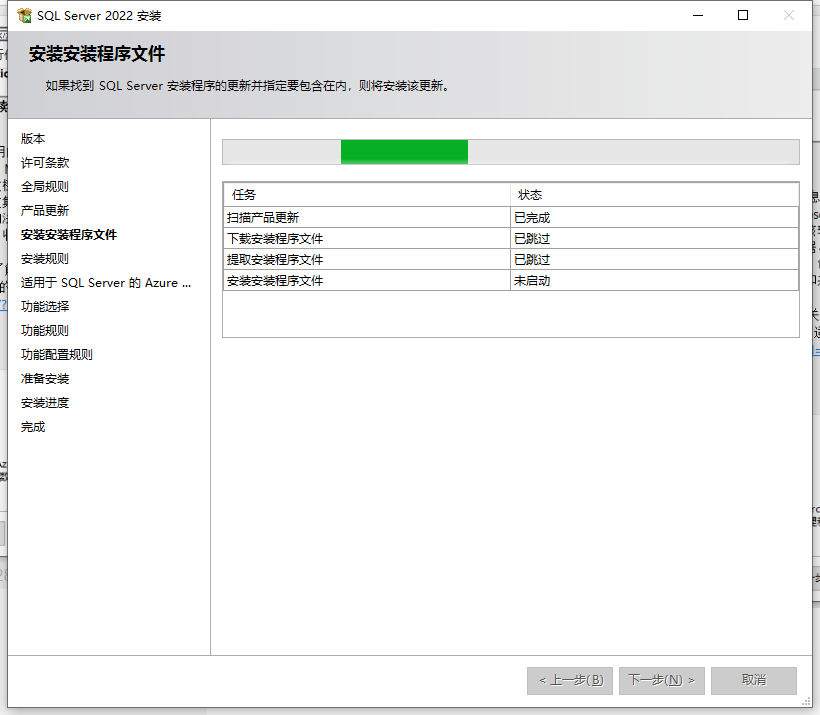Image resolution: width=820 pixels, height=715 pixels.
Task: Click the 取消 cancel button
Action: point(754,680)
